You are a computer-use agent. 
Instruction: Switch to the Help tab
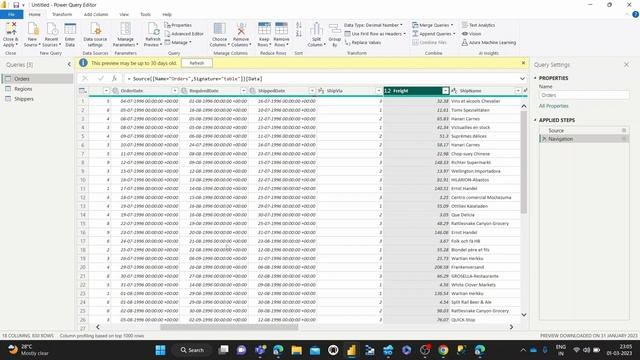coord(167,14)
